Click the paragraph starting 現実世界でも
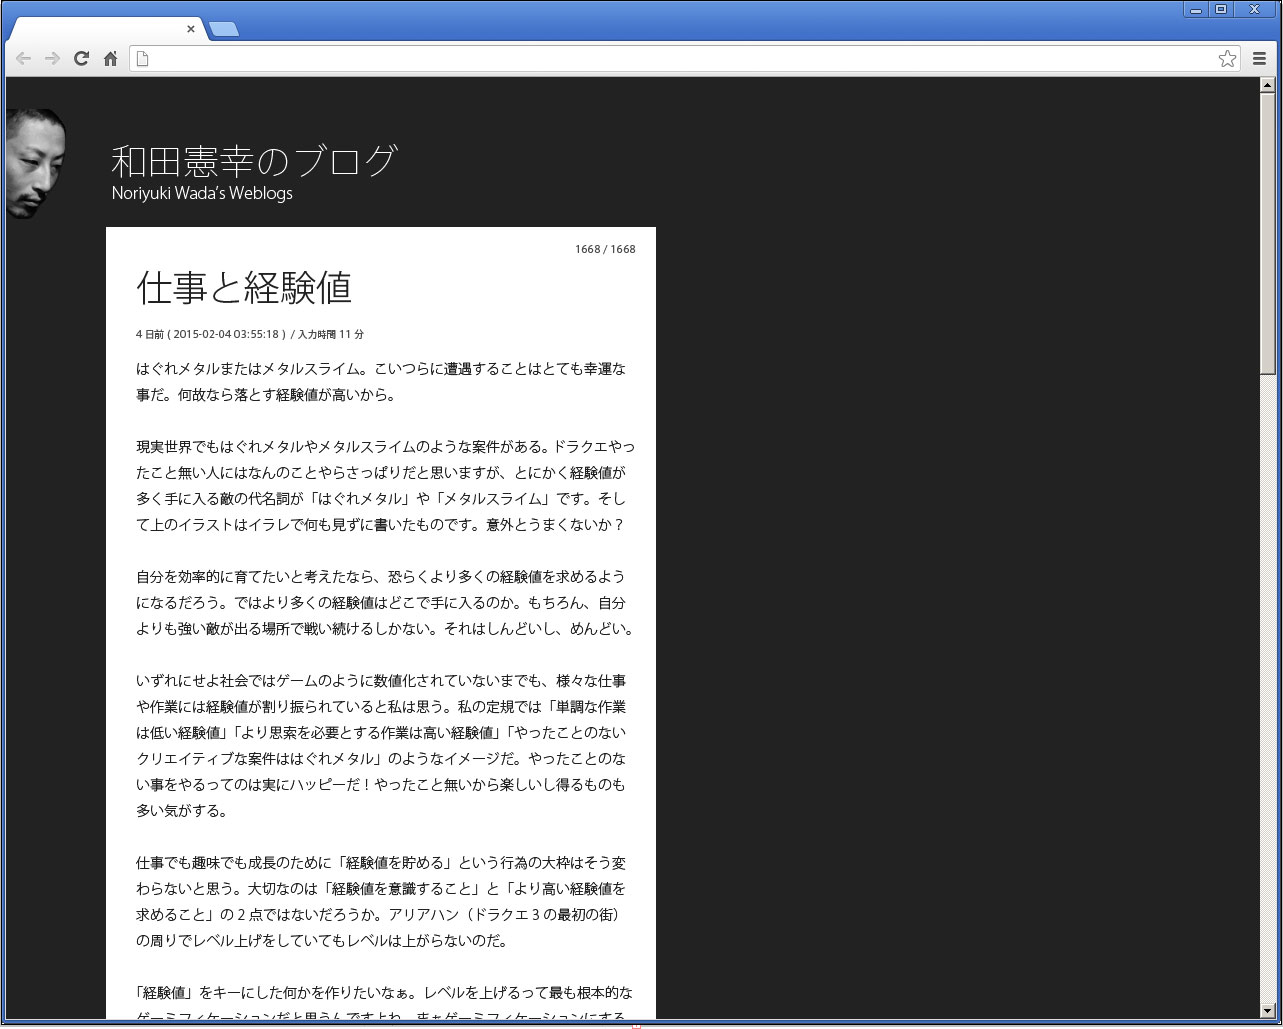 (x=385, y=486)
